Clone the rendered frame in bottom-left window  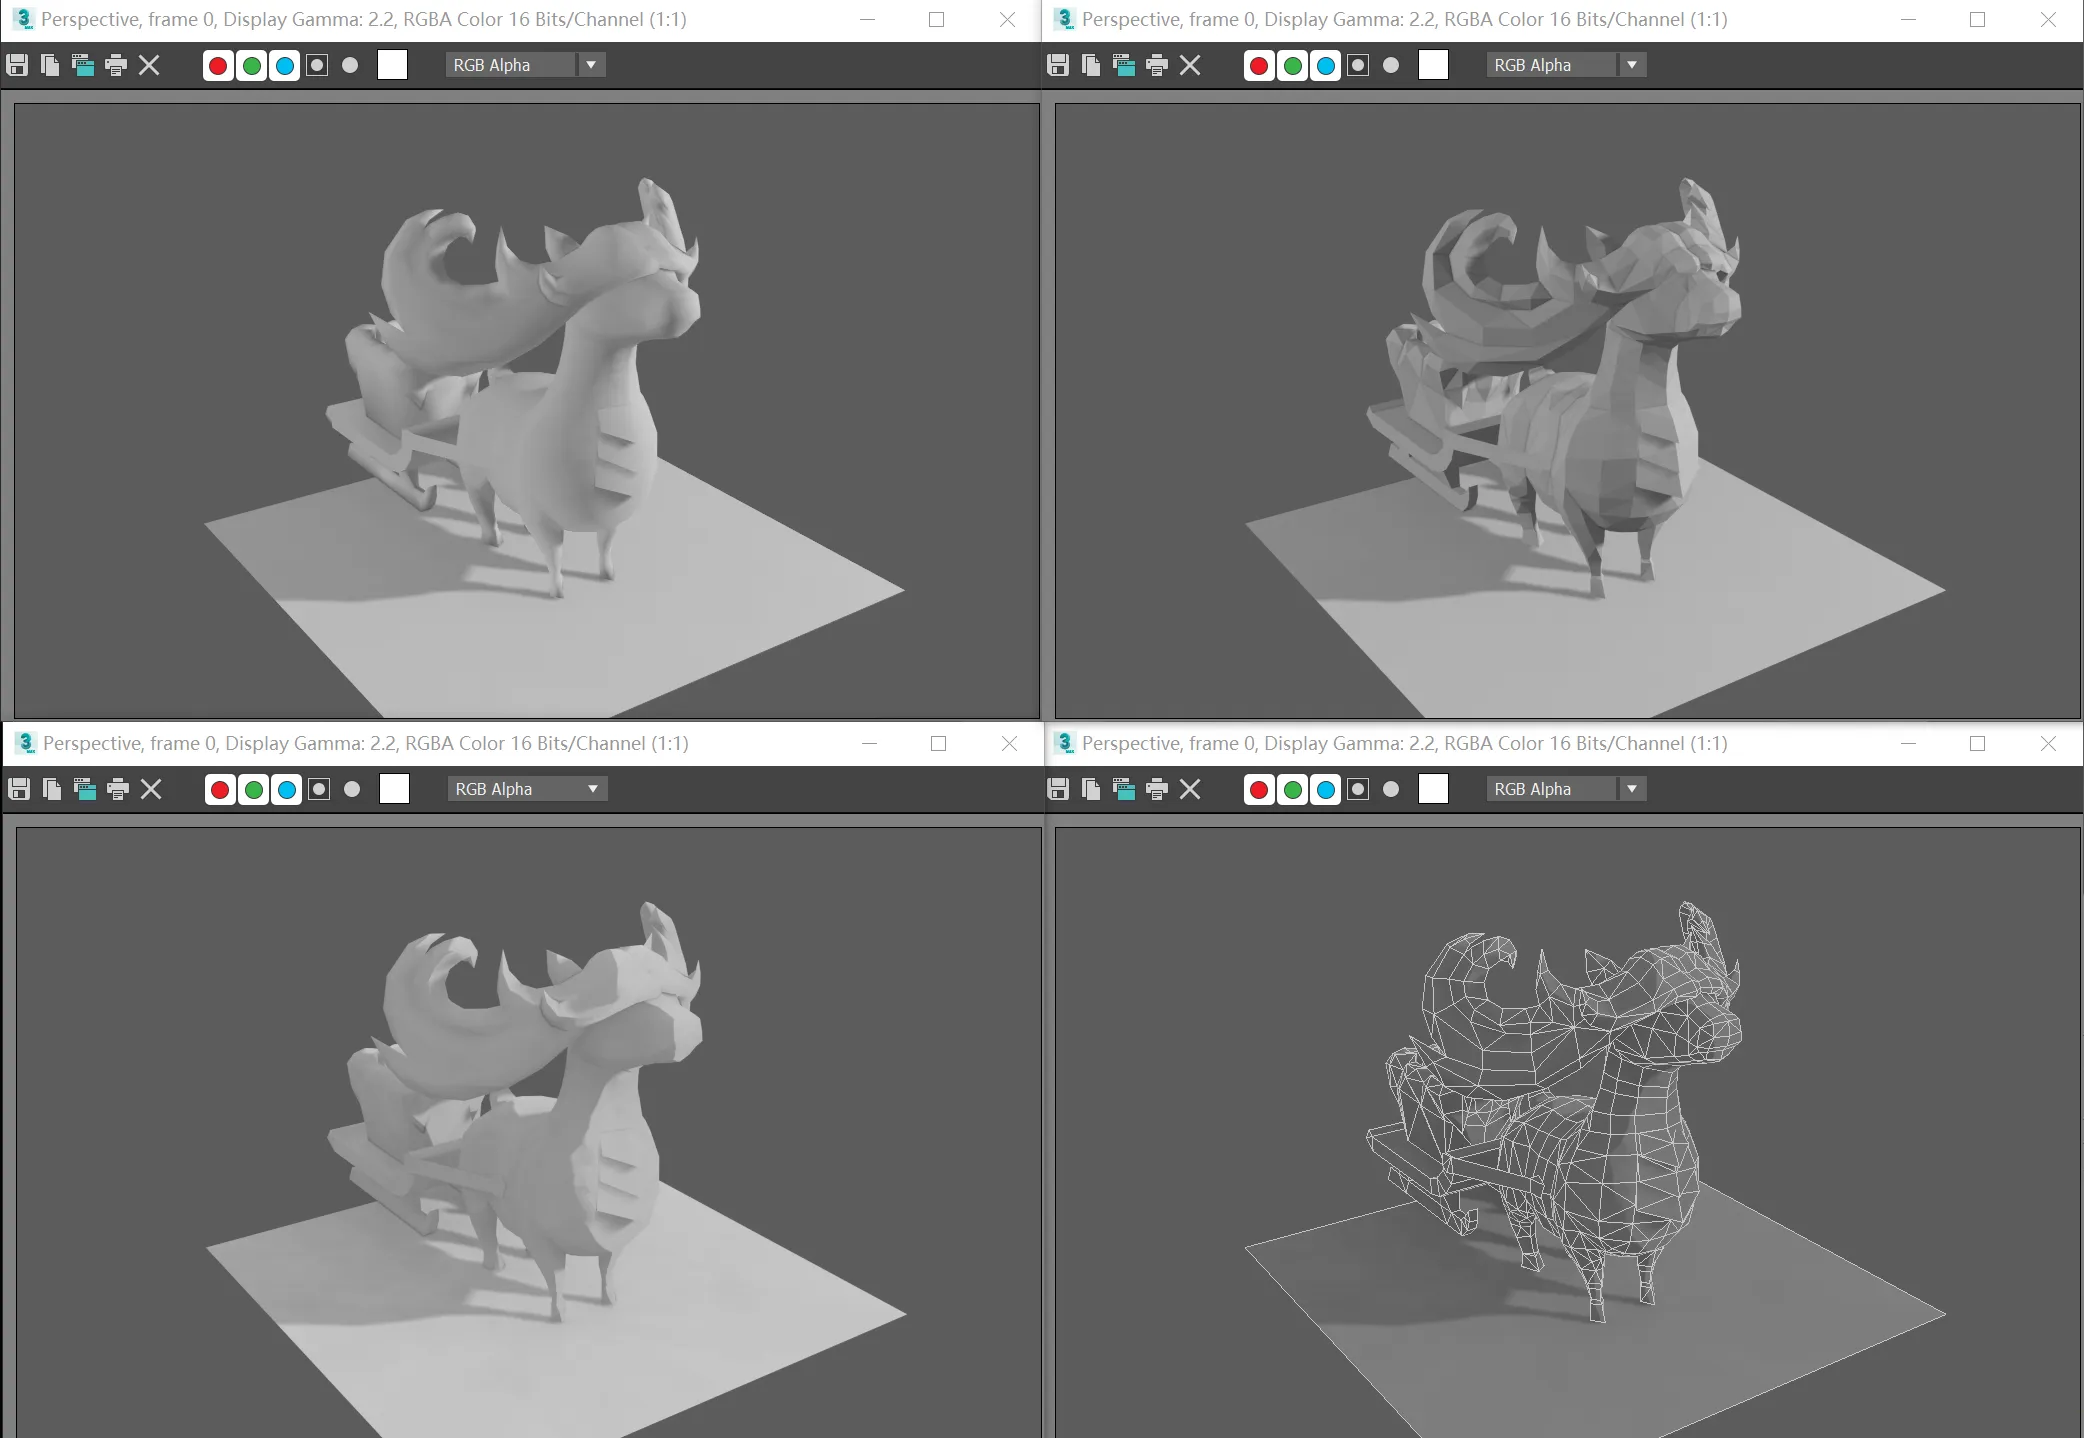click(85, 789)
